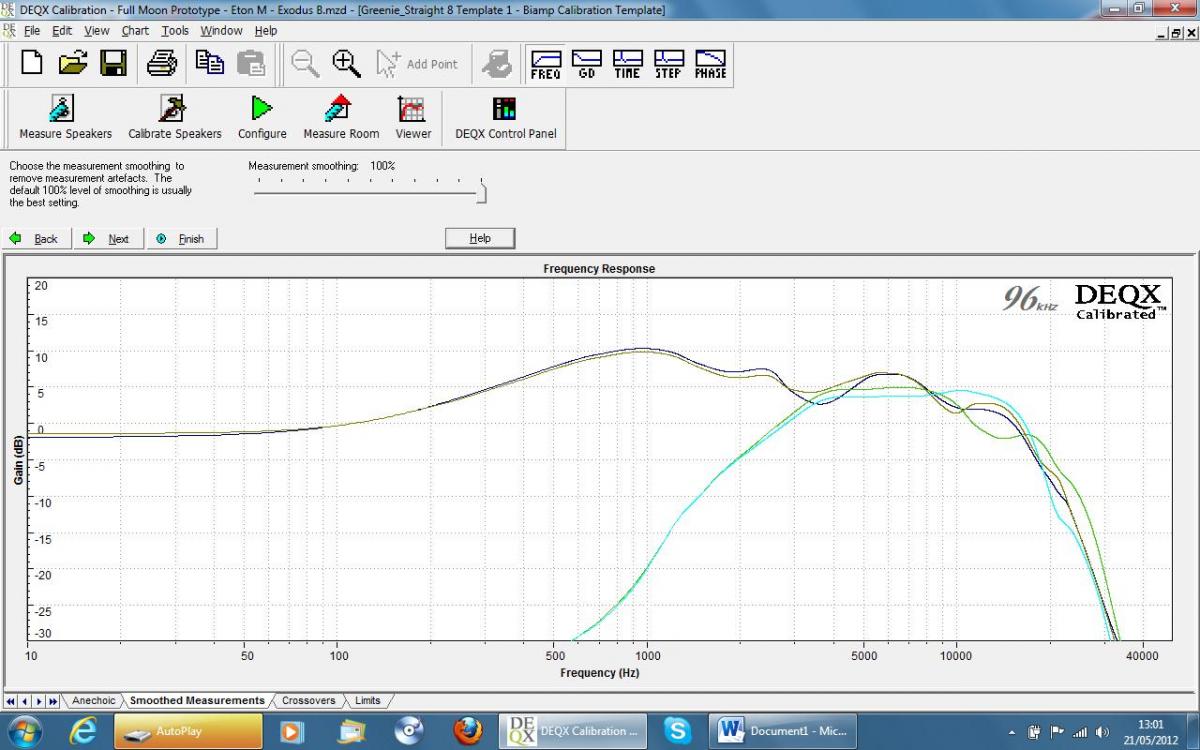The height and width of the screenshot is (750, 1200).
Task: Click the greyed-out icon beside Add Point
Action: point(496,64)
